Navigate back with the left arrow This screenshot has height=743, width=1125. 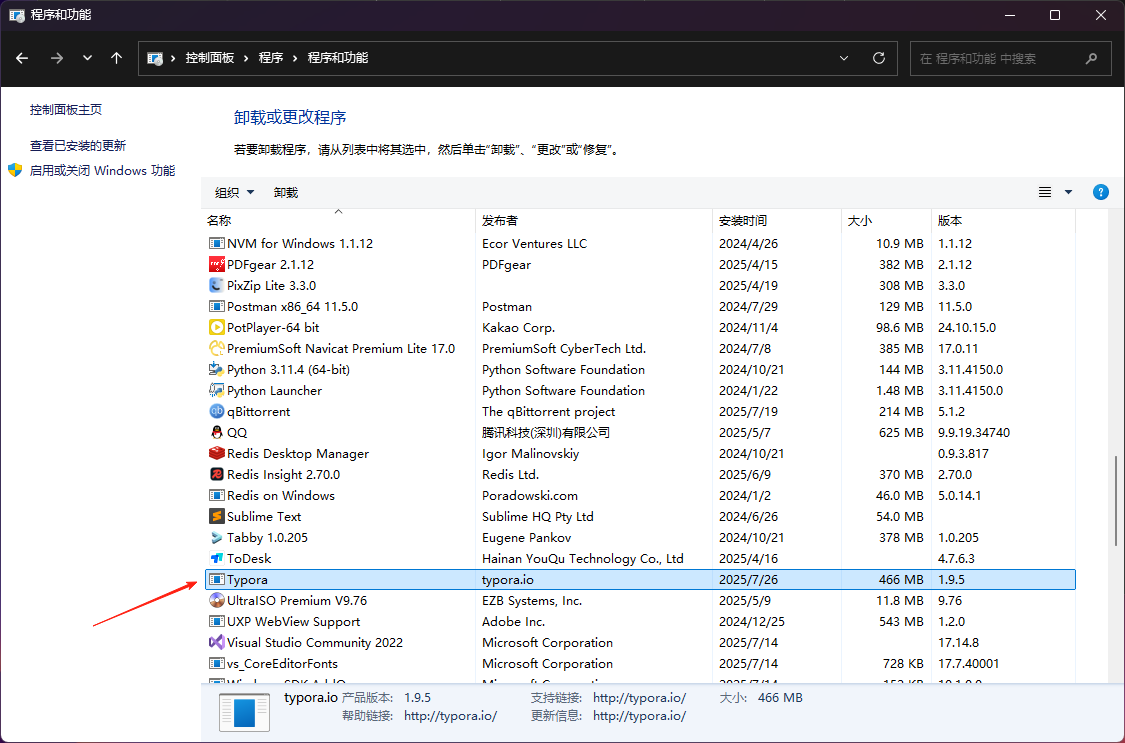click(x=22, y=58)
